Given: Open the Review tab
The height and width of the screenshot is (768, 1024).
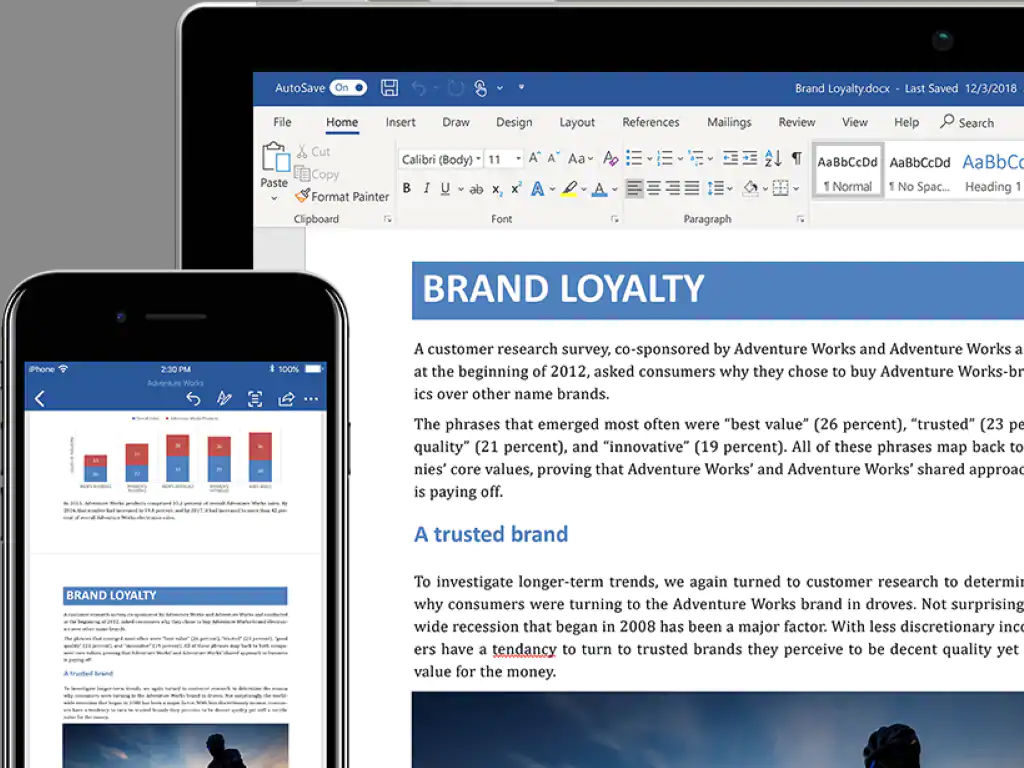Looking at the screenshot, I should click(x=797, y=122).
